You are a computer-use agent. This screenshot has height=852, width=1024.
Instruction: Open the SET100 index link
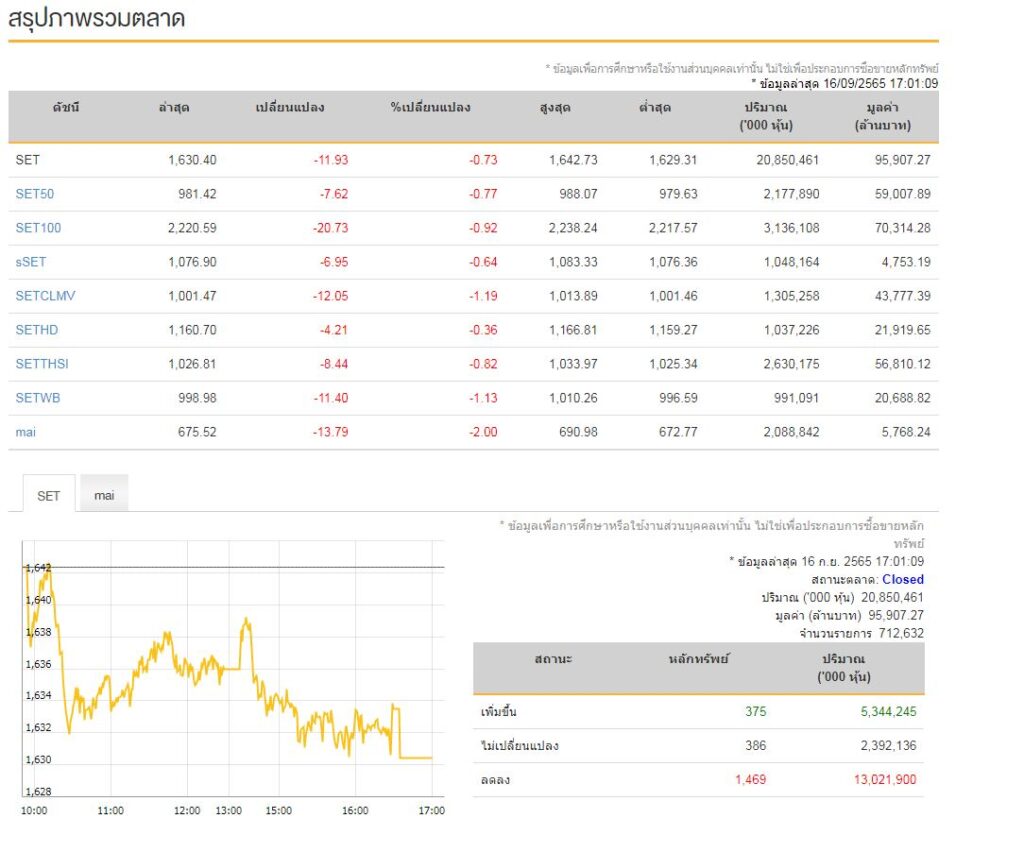pos(38,228)
